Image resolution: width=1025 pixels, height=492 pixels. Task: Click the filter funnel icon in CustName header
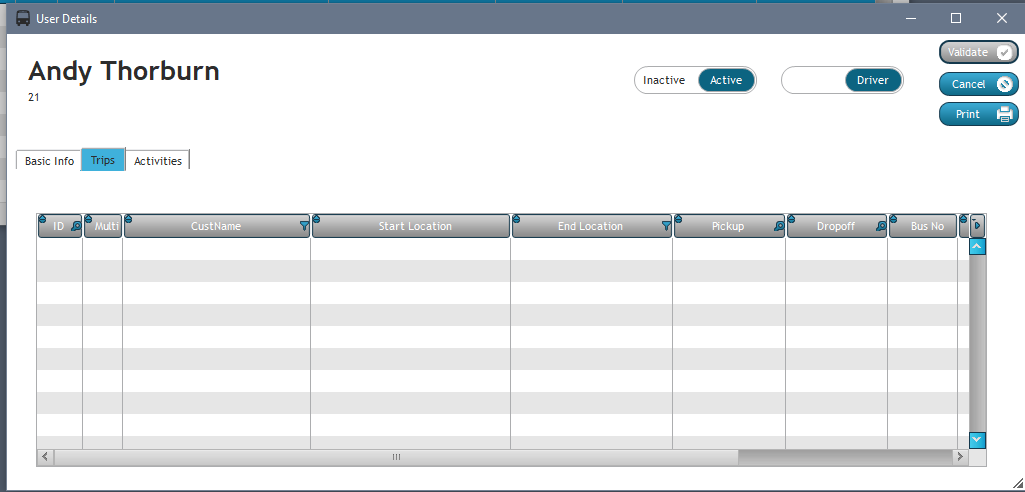pos(304,227)
